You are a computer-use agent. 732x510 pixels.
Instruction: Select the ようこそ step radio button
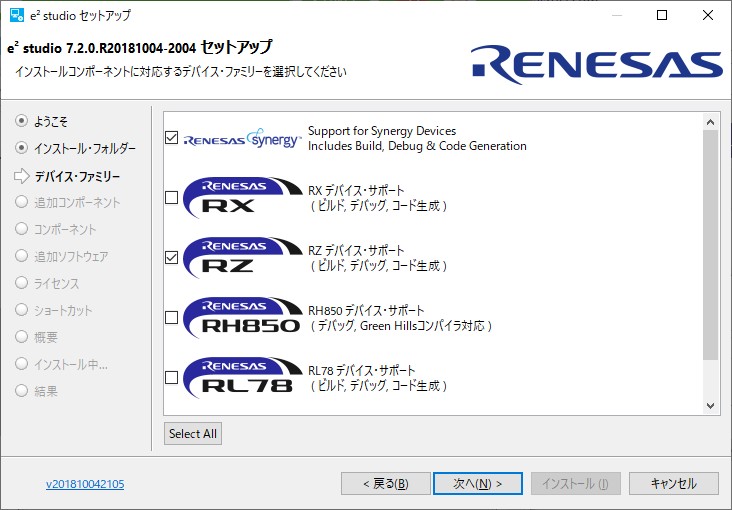coord(21,121)
